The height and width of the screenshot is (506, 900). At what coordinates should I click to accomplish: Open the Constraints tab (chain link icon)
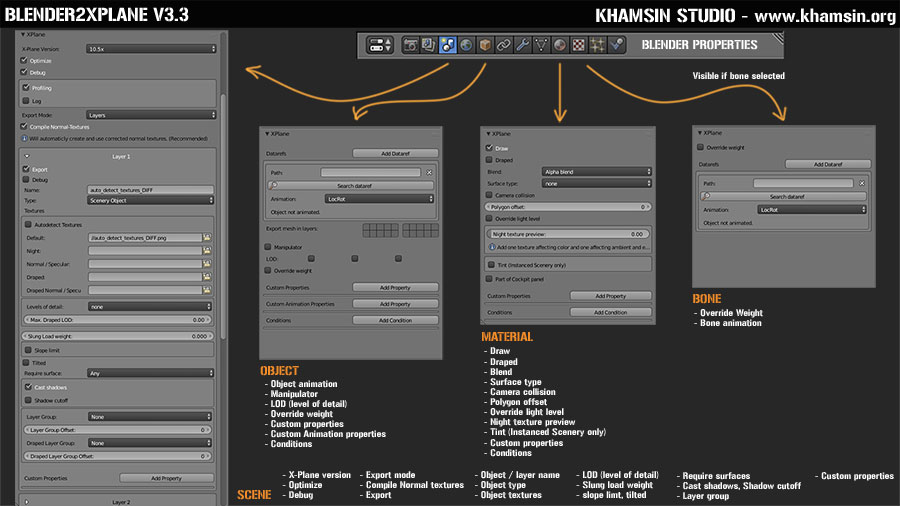point(503,45)
